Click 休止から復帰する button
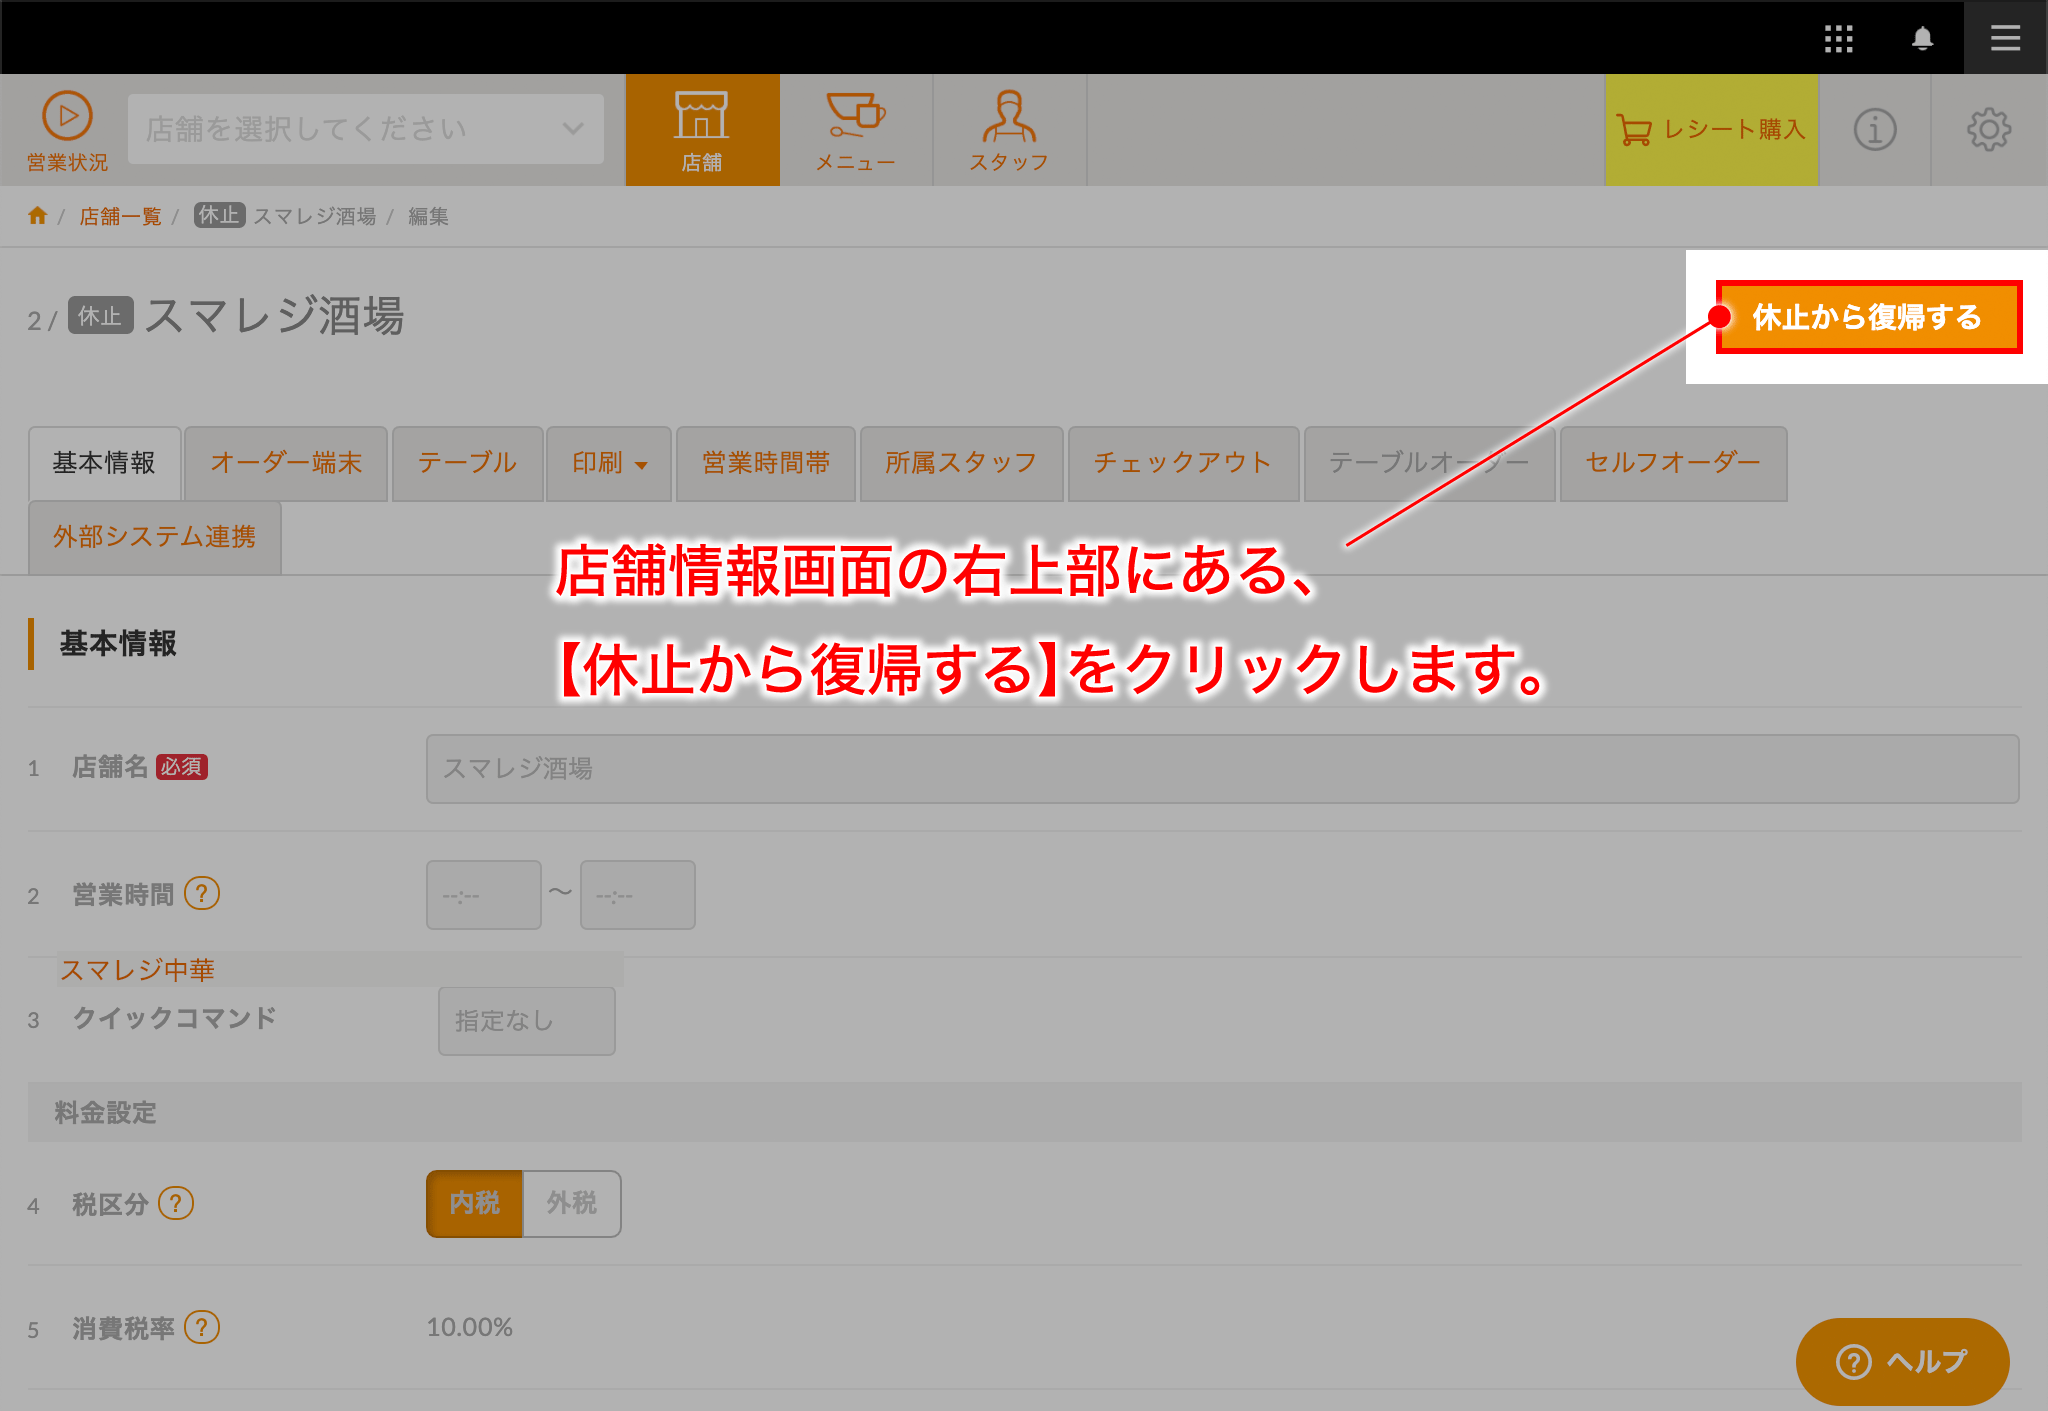2048x1411 pixels. (x=1868, y=317)
